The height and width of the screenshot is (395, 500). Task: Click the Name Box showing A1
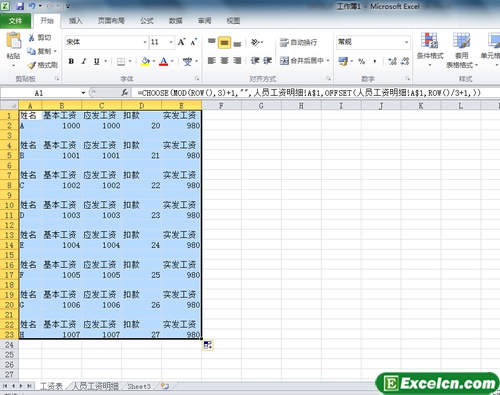(40, 93)
